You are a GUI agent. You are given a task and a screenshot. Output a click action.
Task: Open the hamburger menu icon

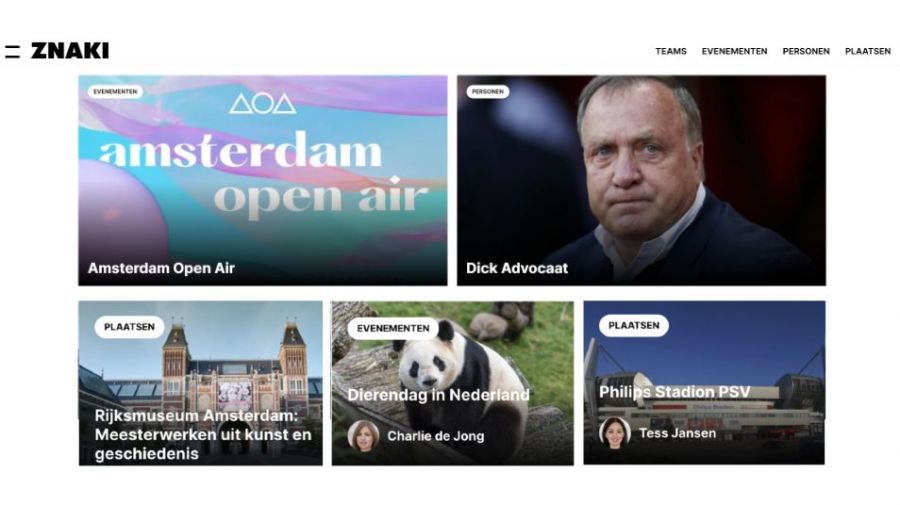click(13, 51)
